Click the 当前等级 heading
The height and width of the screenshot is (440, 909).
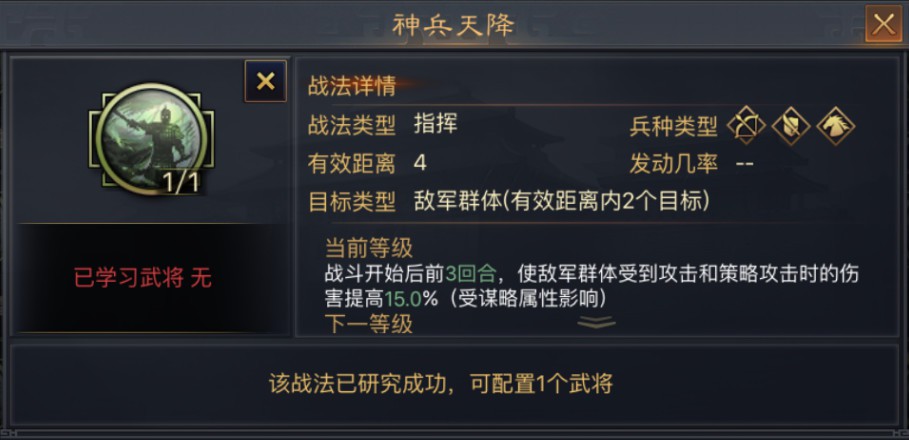369,248
